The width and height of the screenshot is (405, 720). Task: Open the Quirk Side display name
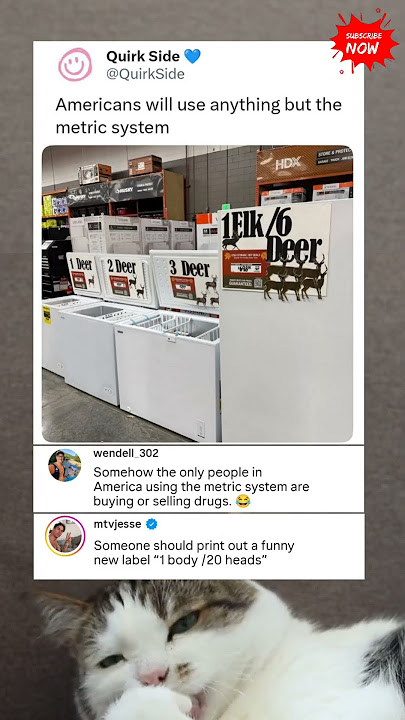[x=143, y=56]
